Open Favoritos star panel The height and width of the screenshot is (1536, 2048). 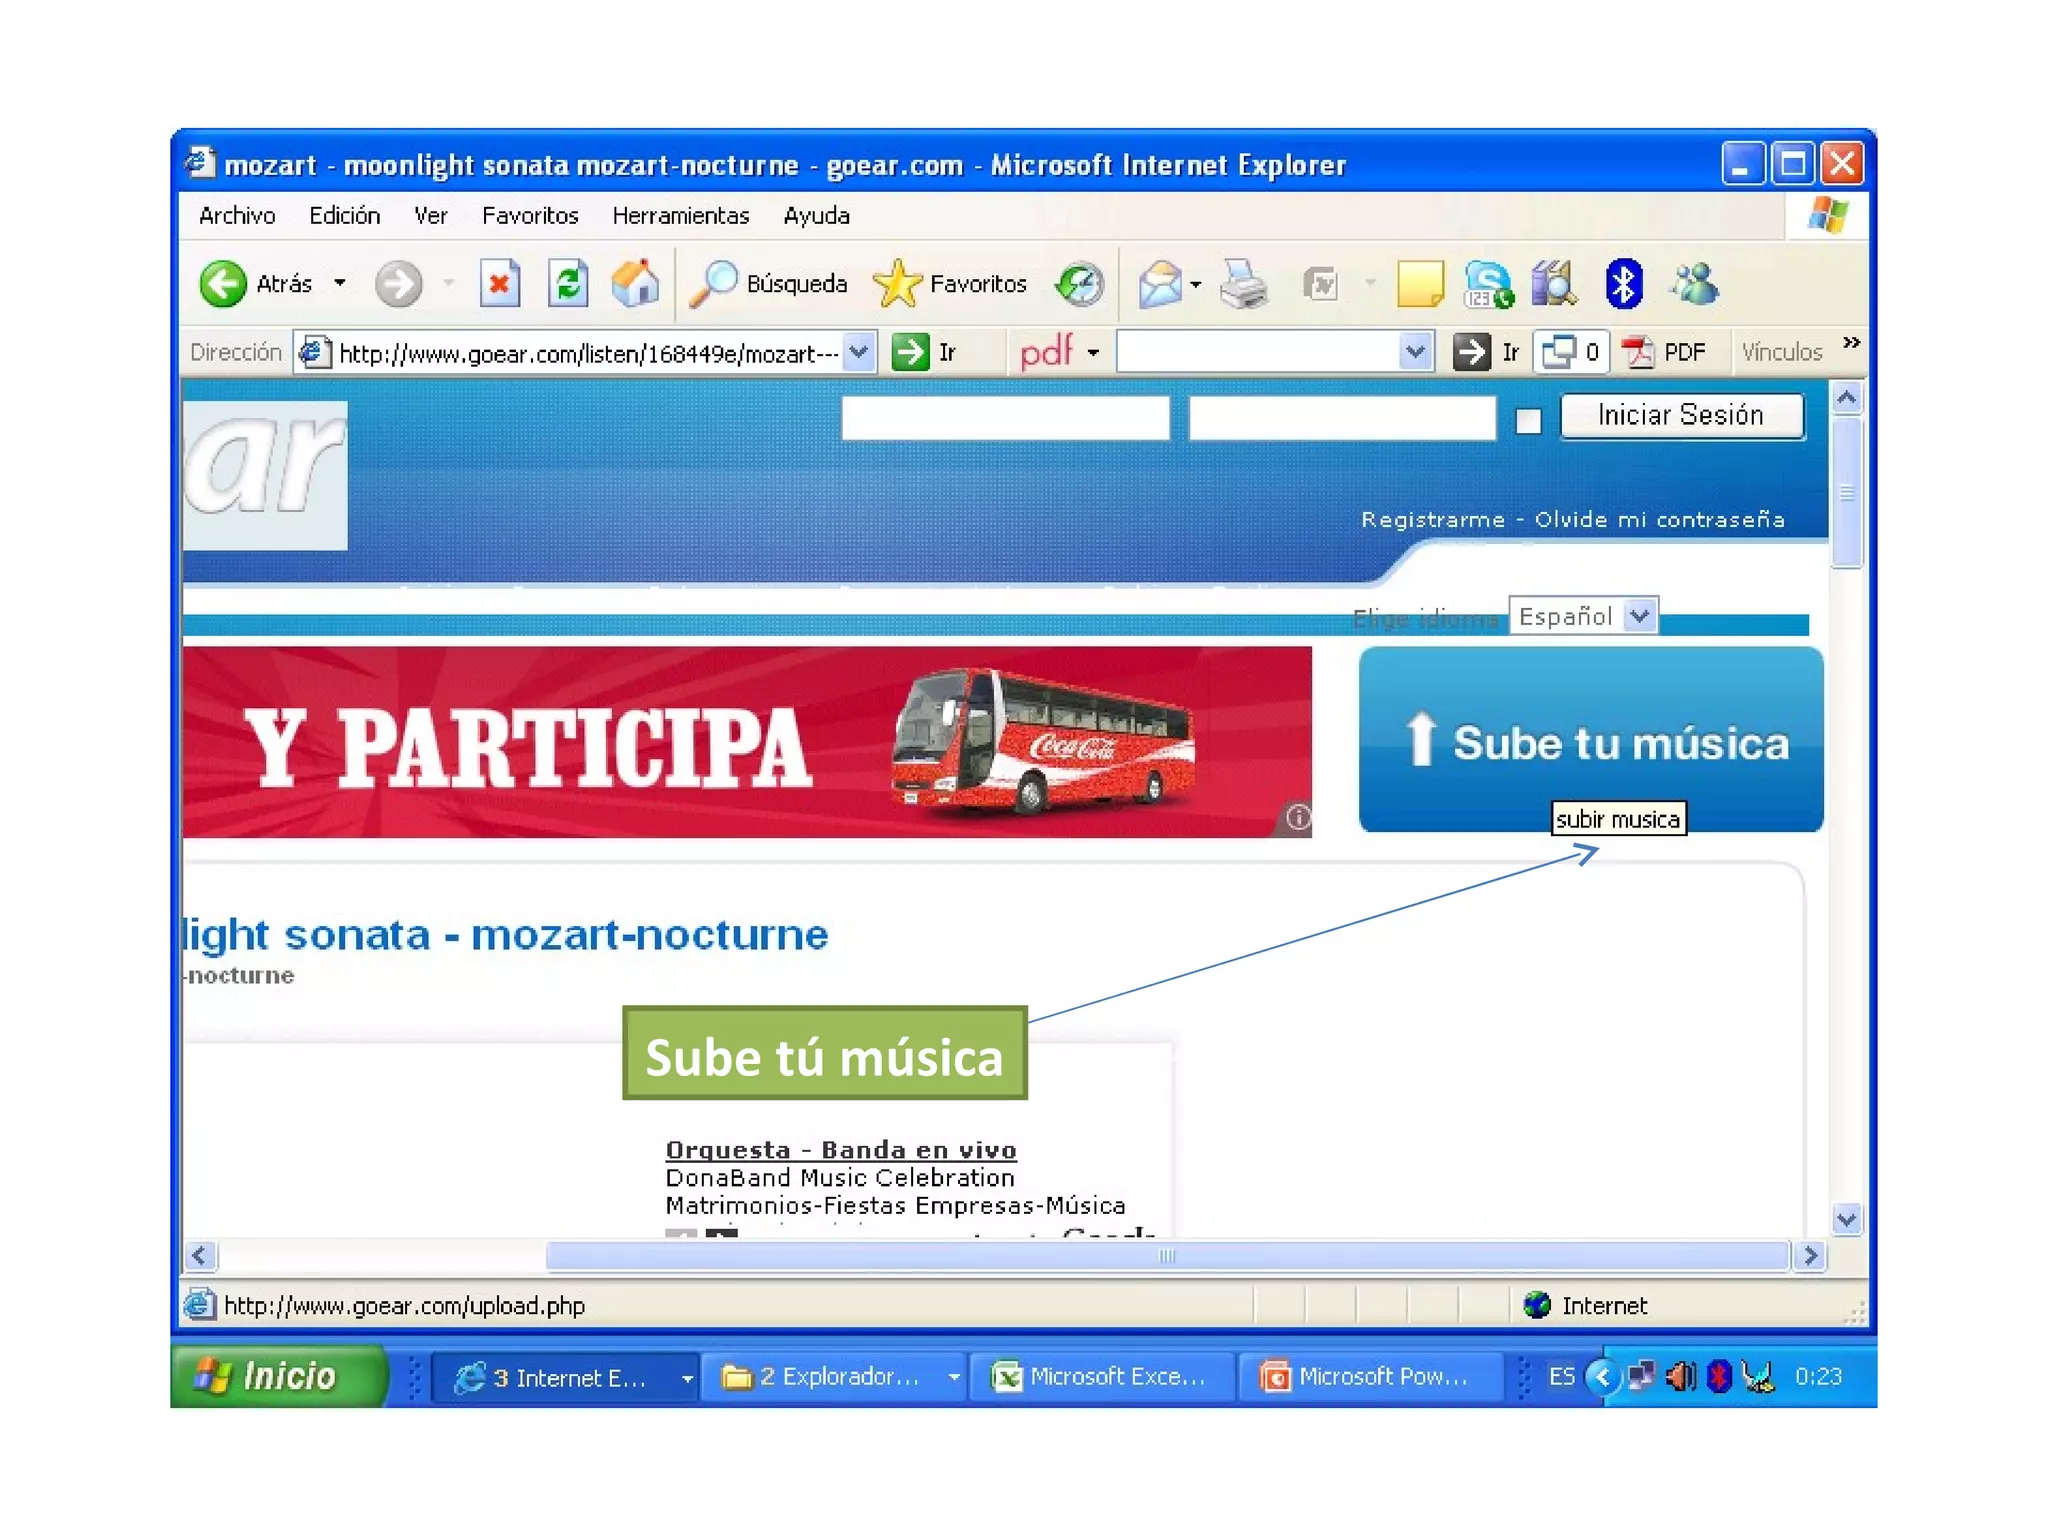click(949, 284)
